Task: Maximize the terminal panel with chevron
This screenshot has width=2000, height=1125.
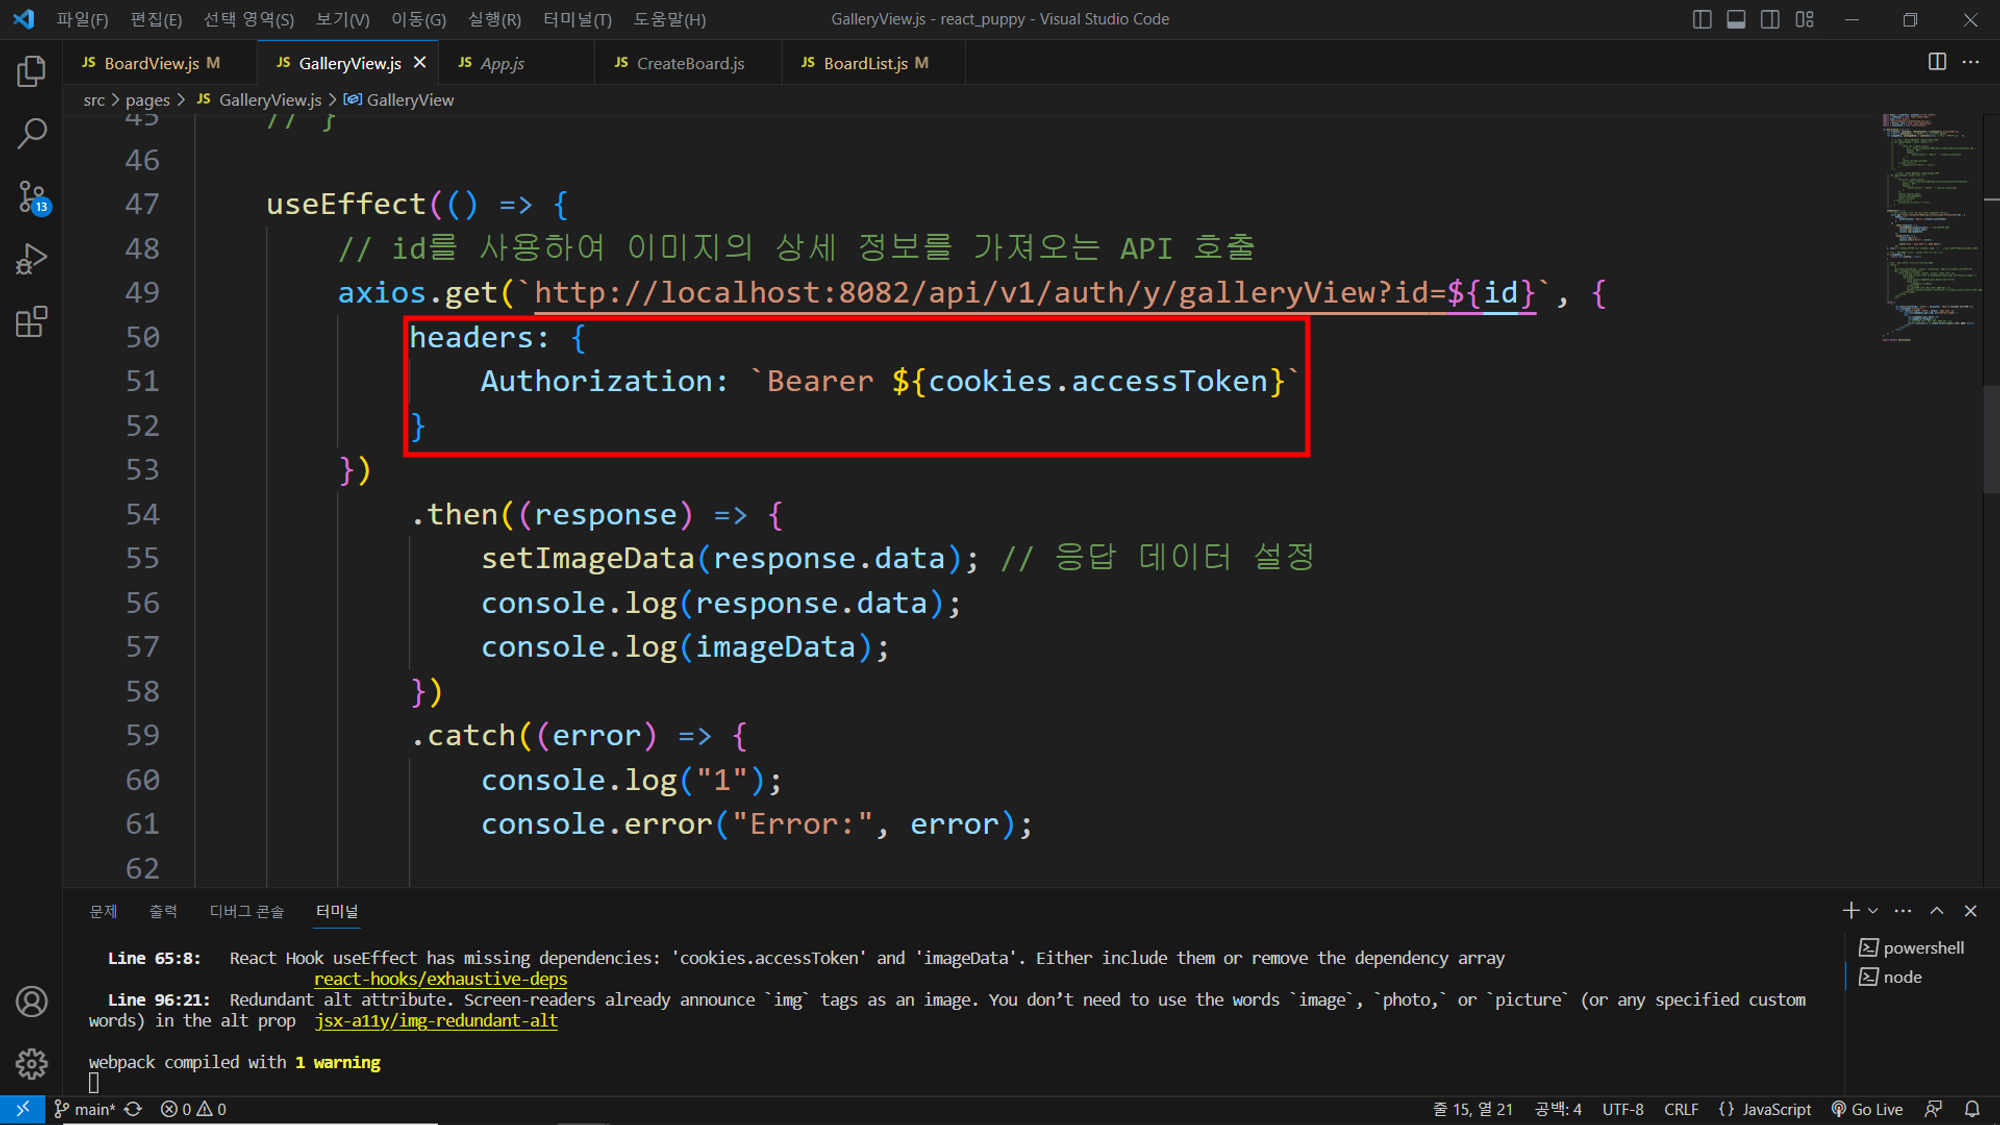Action: click(x=1937, y=911)
